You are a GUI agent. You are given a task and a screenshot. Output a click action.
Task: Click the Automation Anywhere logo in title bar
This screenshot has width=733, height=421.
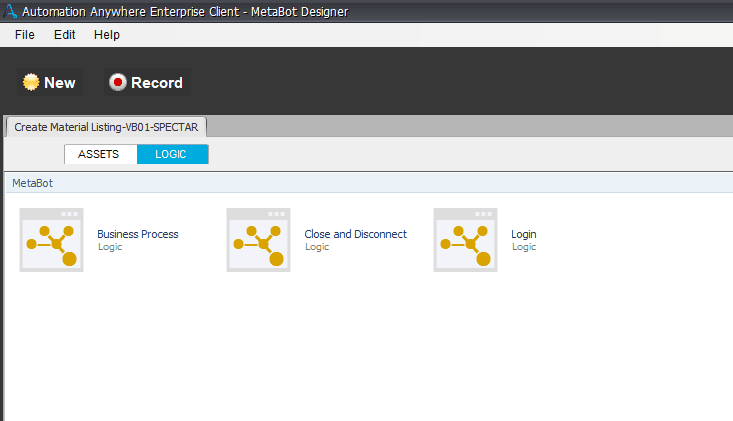tap(10, 11)
